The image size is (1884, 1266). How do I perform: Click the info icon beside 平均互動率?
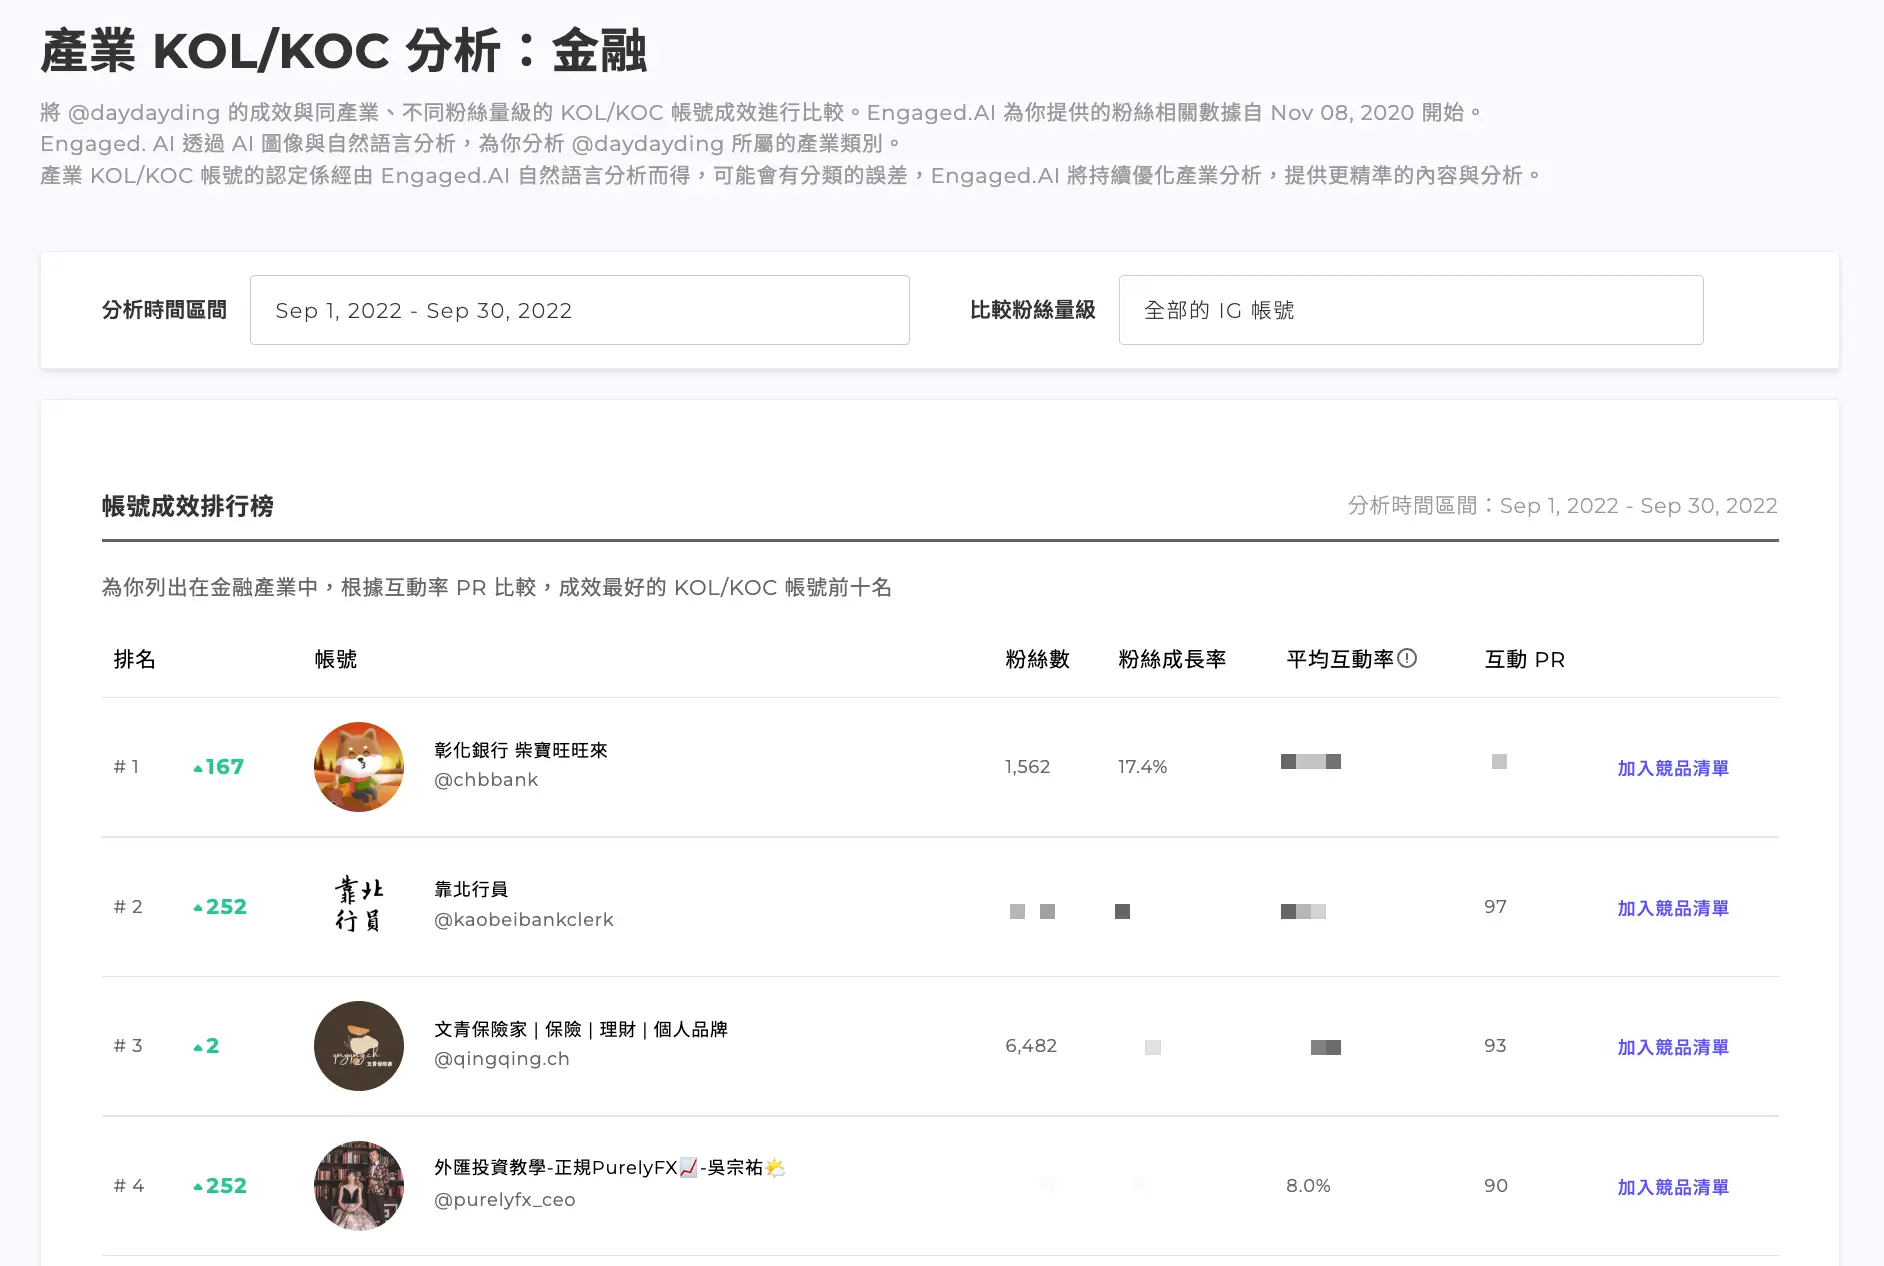point(1407,658)
